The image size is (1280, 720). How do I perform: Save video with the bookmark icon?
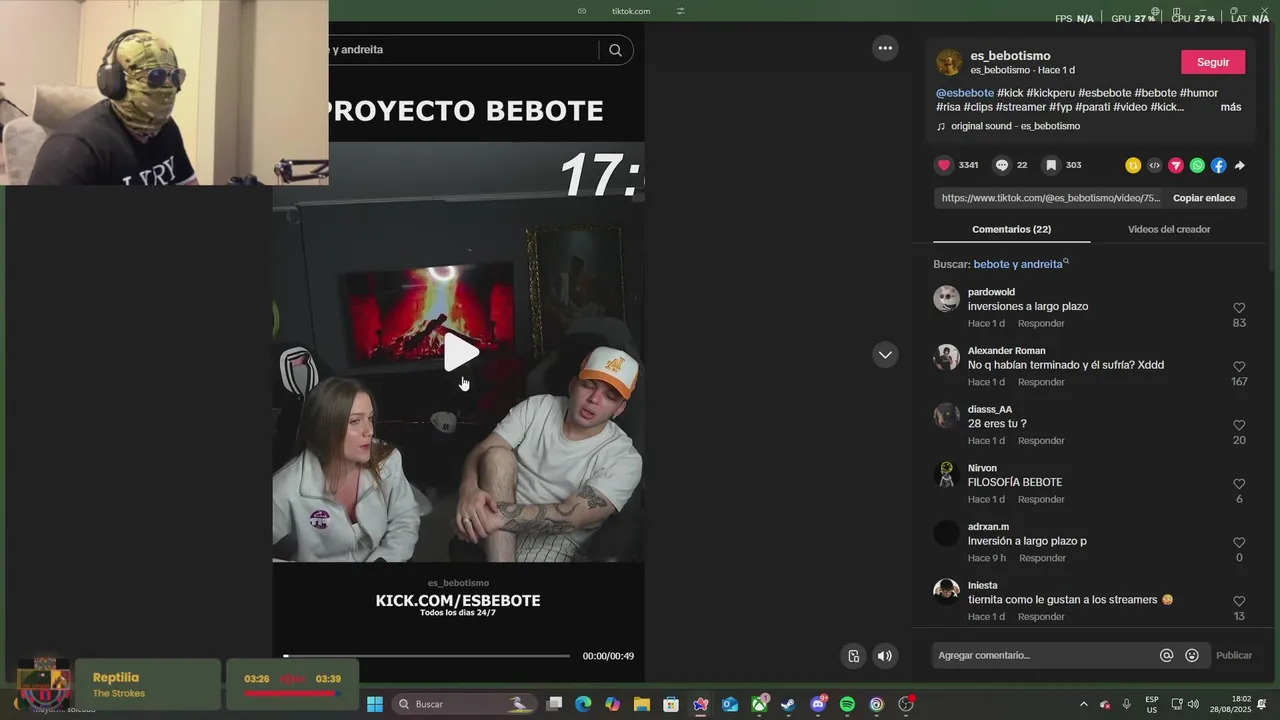(x=1051, y=165)
